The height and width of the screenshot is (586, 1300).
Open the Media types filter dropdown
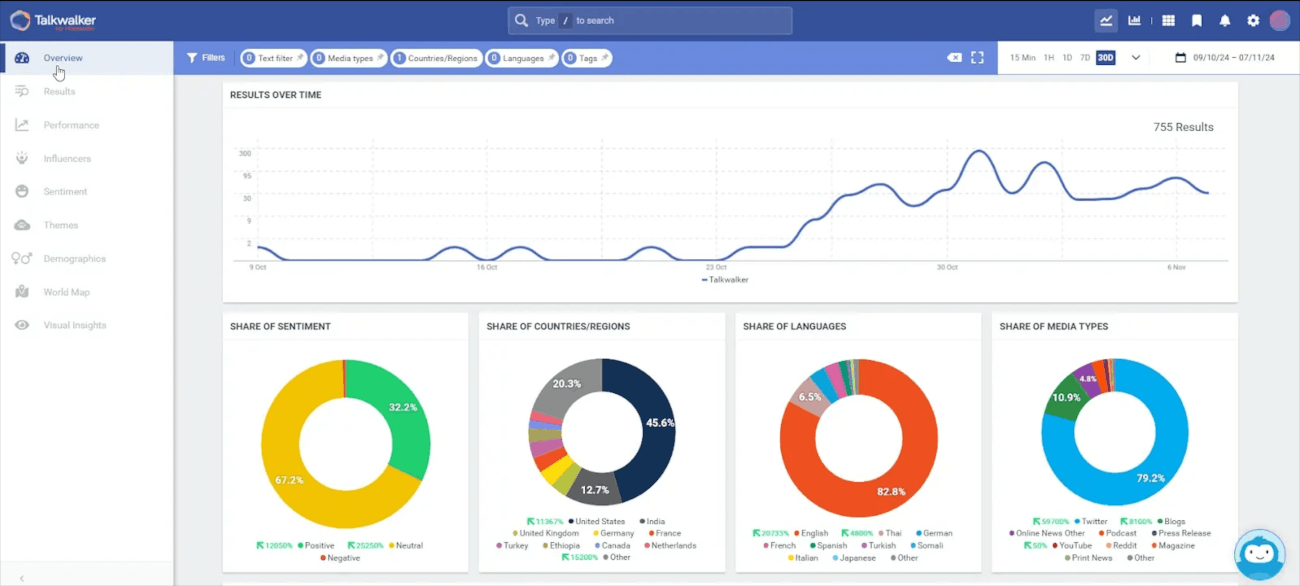tap(347, 58)
